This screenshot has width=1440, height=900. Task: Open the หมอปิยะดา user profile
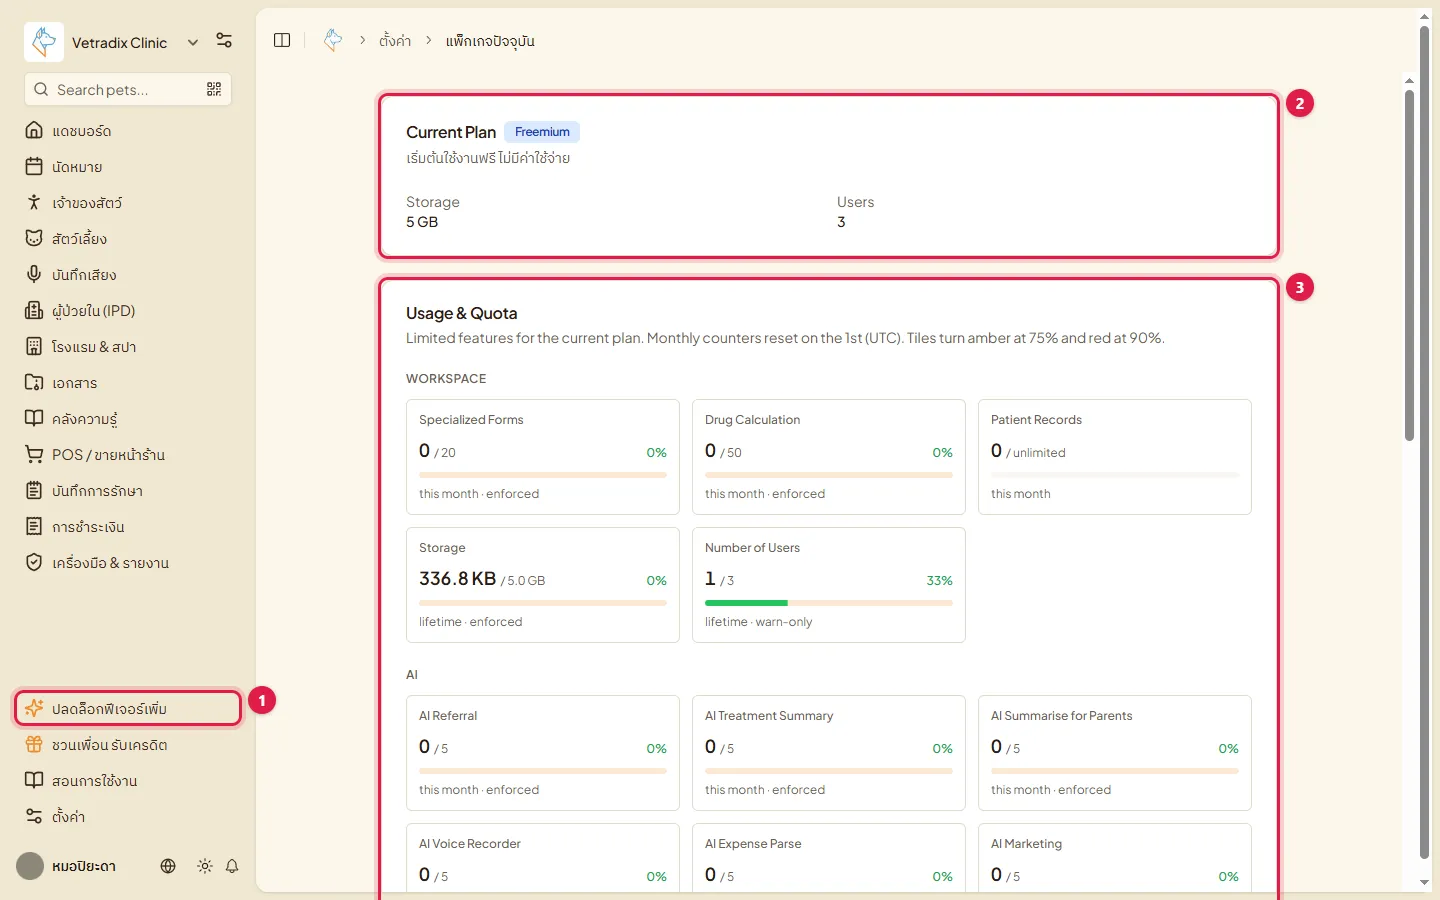[x=67, y=866]
